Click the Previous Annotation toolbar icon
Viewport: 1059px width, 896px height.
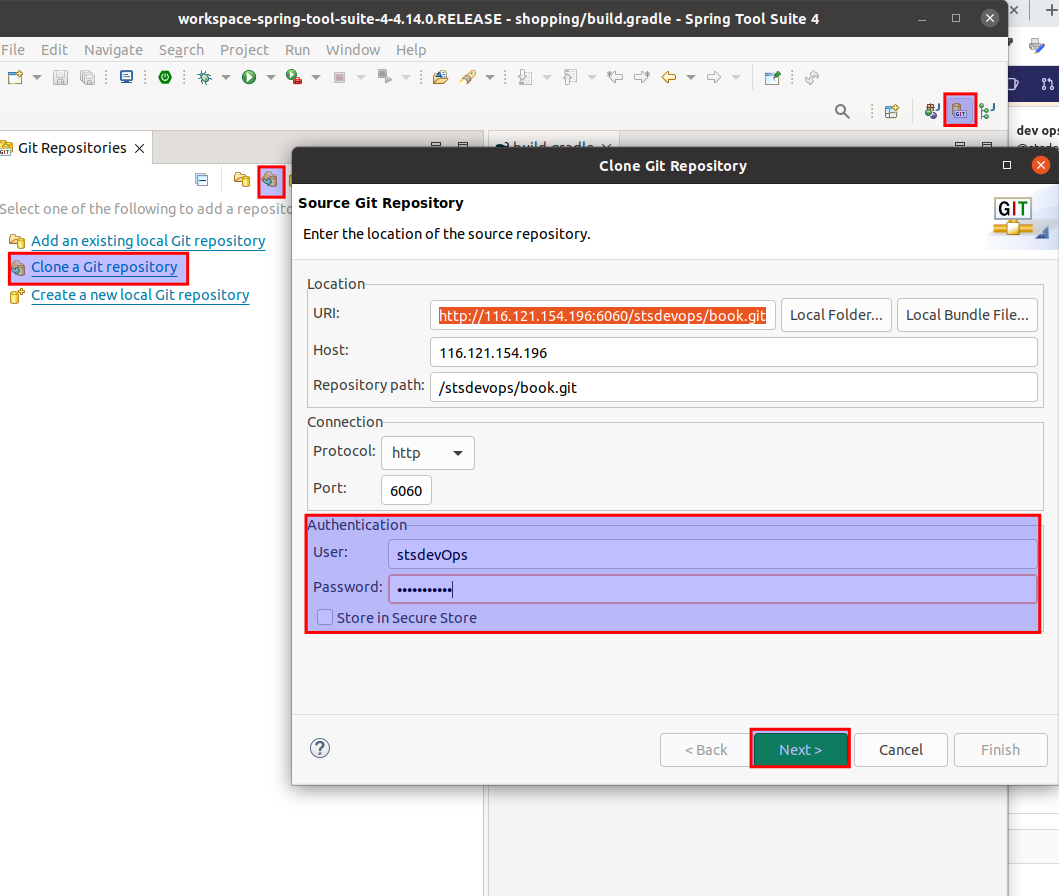click(570, 78)
